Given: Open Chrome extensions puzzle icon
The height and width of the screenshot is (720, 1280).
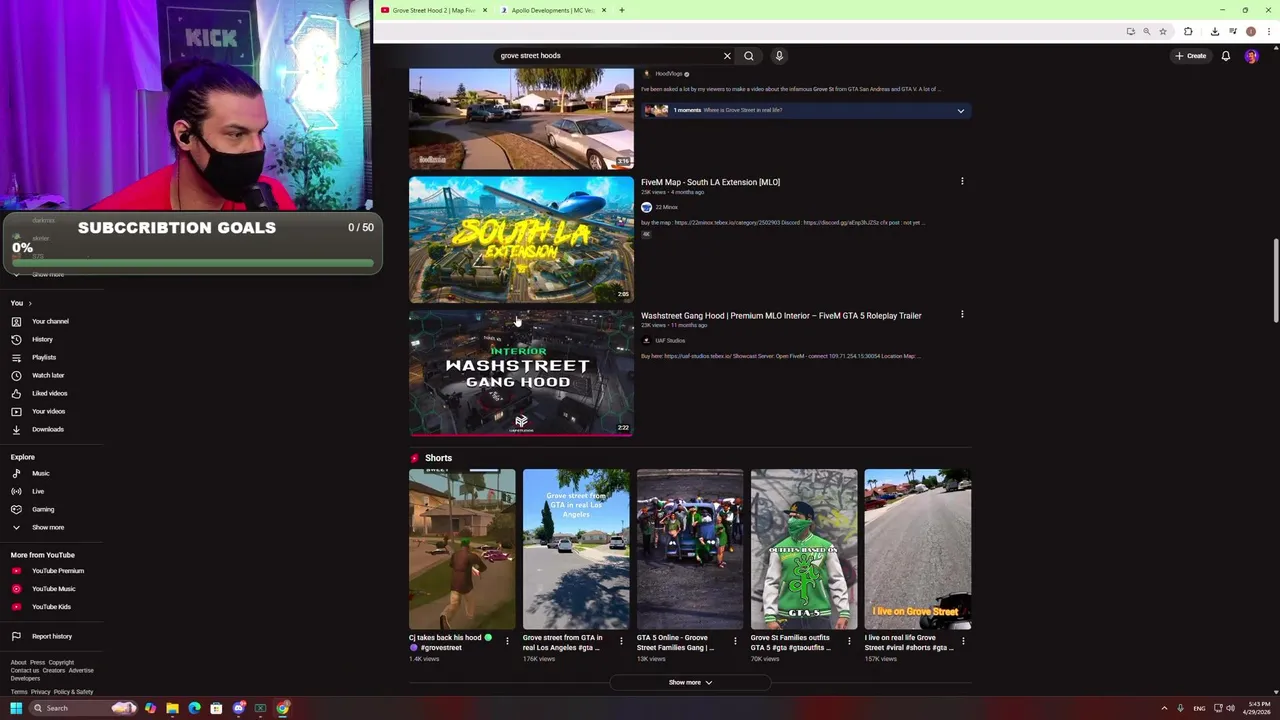Looking at the screenshot, I should [x=1188, y=31].
